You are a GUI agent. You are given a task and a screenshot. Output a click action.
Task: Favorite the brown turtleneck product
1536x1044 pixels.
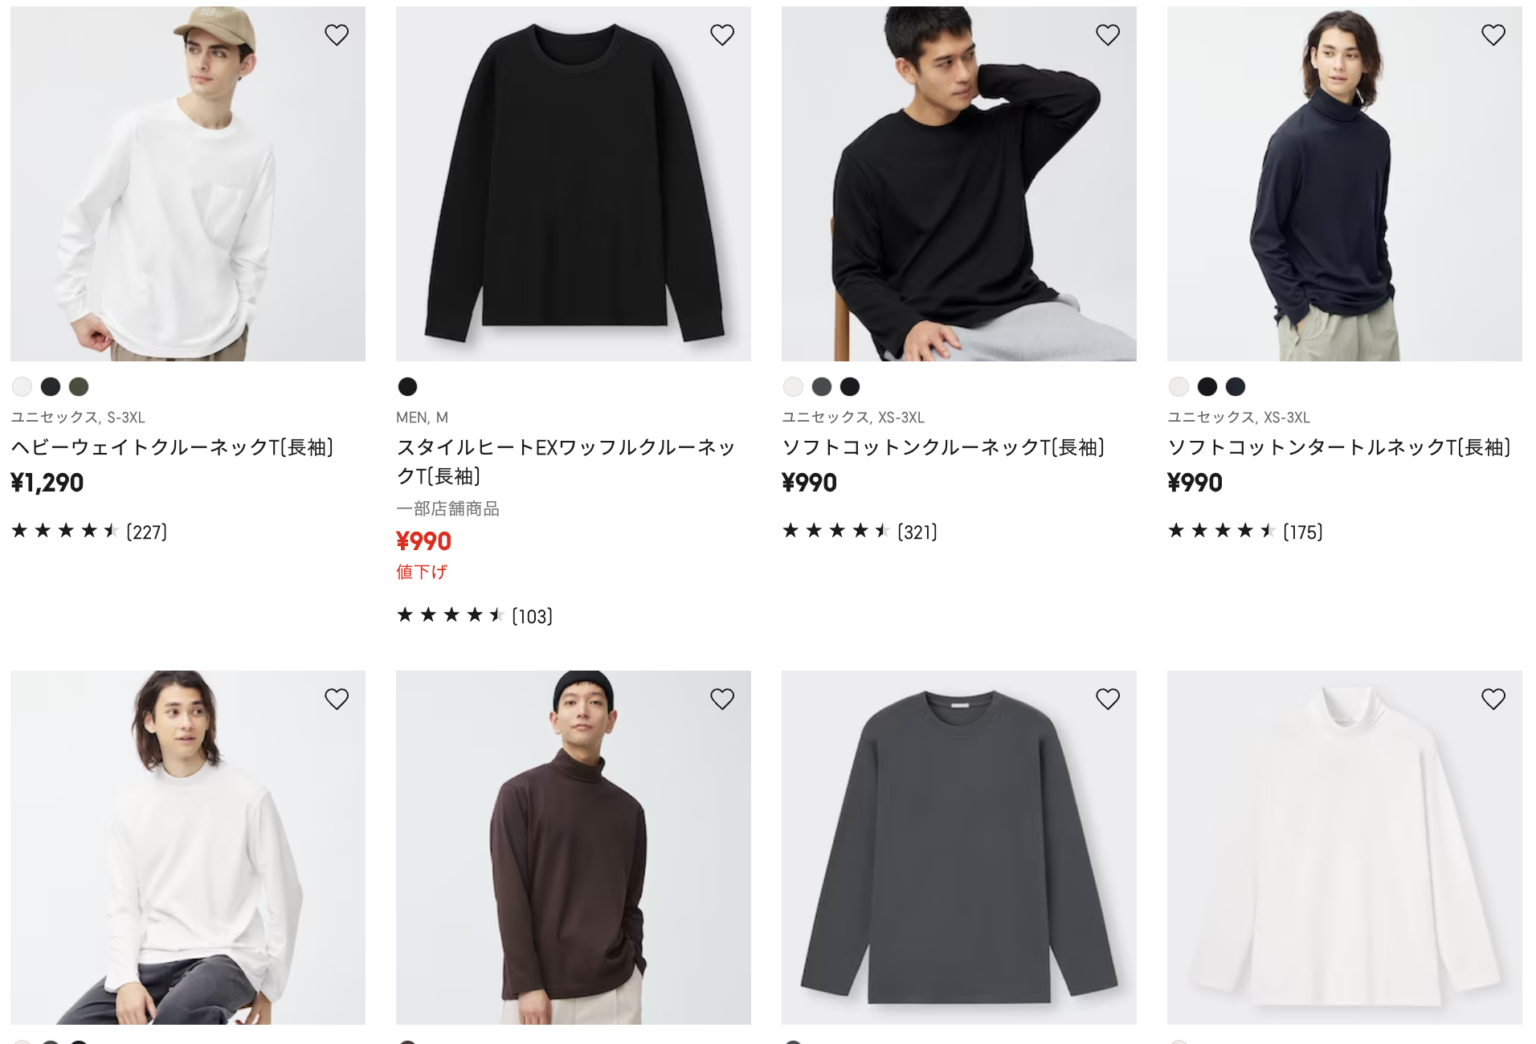[x=722, y=699]
